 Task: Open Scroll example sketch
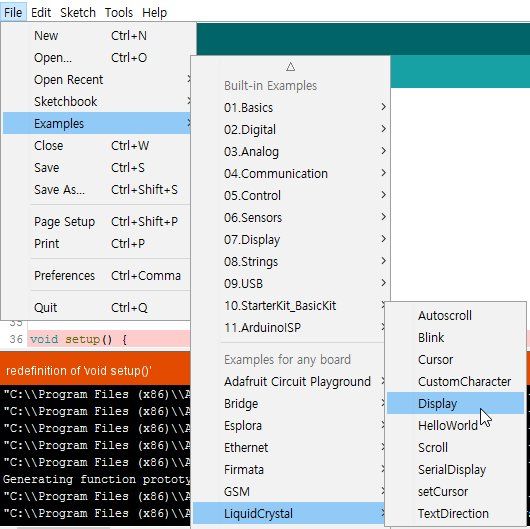455,447
